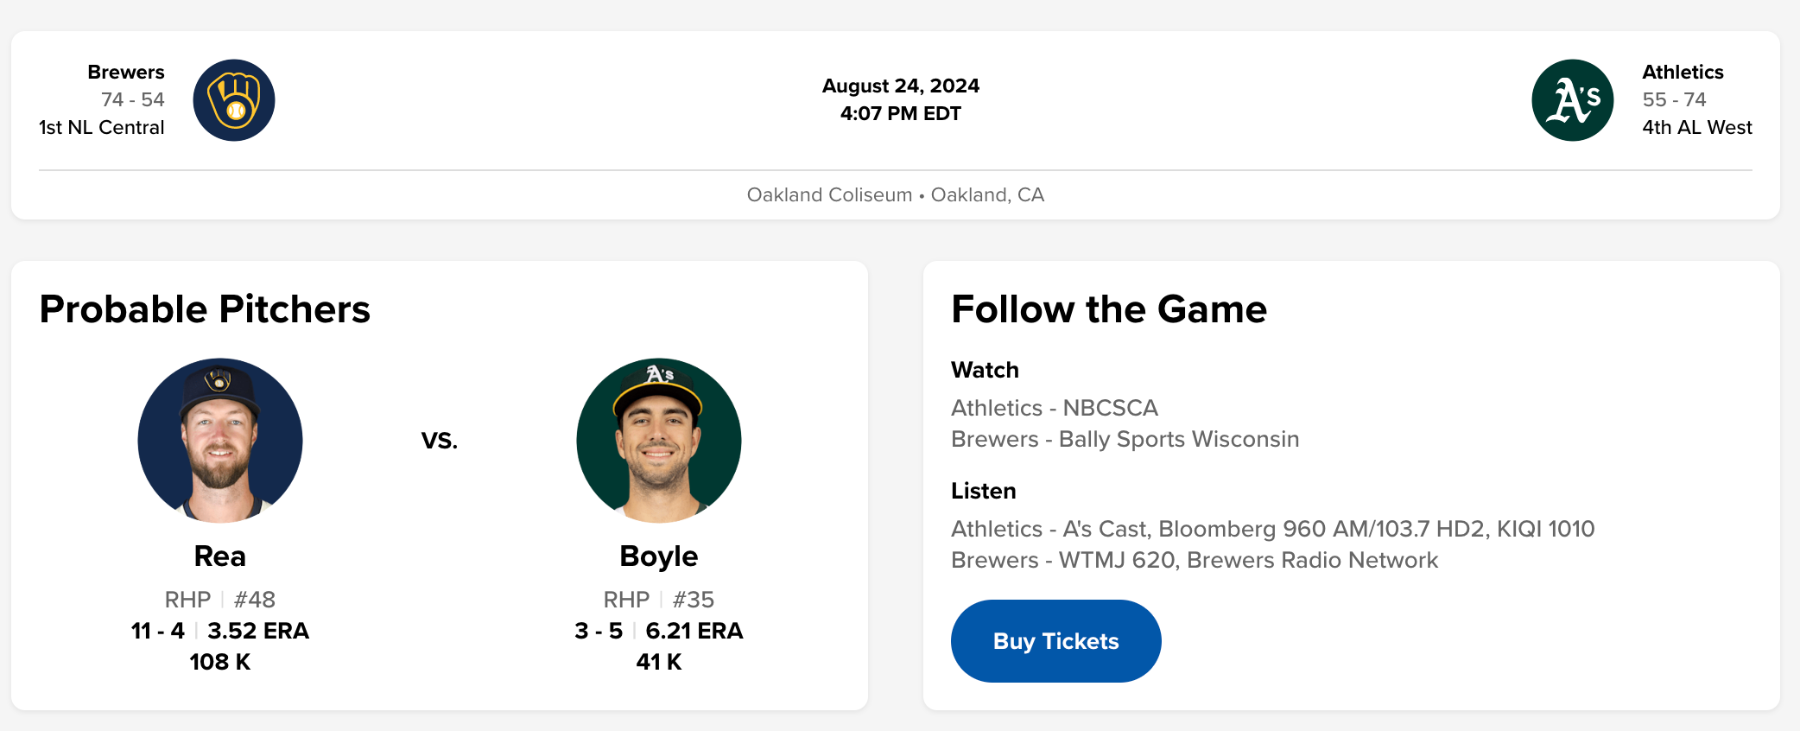Select the 4th AL West standing
Viewport: 1800px width, 731px height.
1697,127
